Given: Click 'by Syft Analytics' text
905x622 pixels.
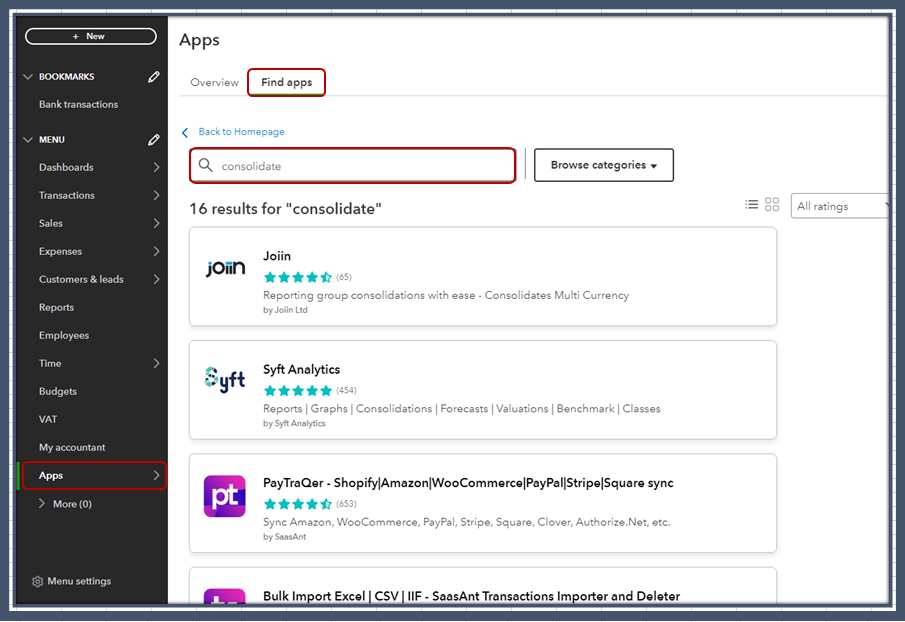Looking at the screenshot, I should click(294, 424).
